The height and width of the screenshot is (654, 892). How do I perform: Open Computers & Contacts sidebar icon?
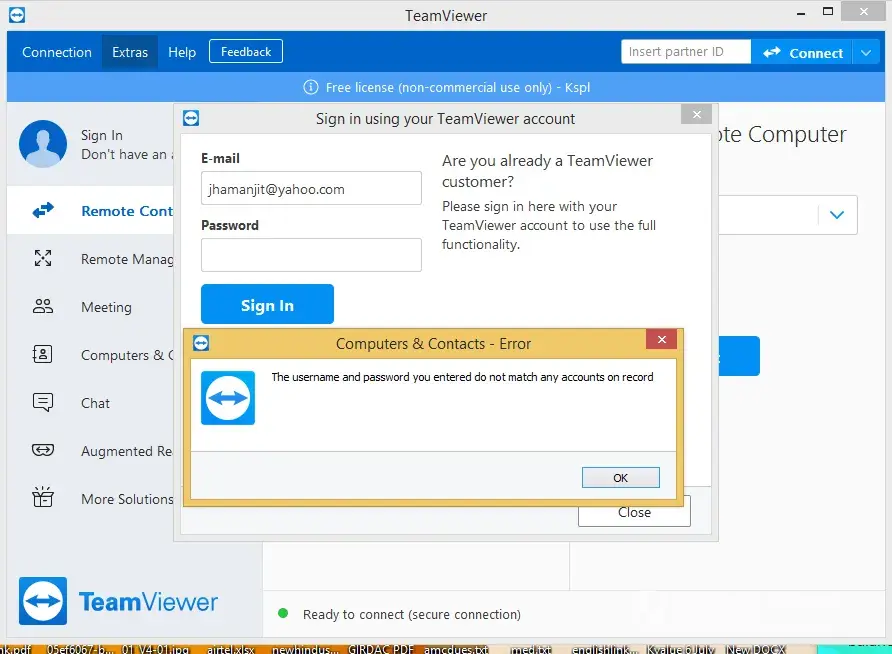tap(43, 355)
